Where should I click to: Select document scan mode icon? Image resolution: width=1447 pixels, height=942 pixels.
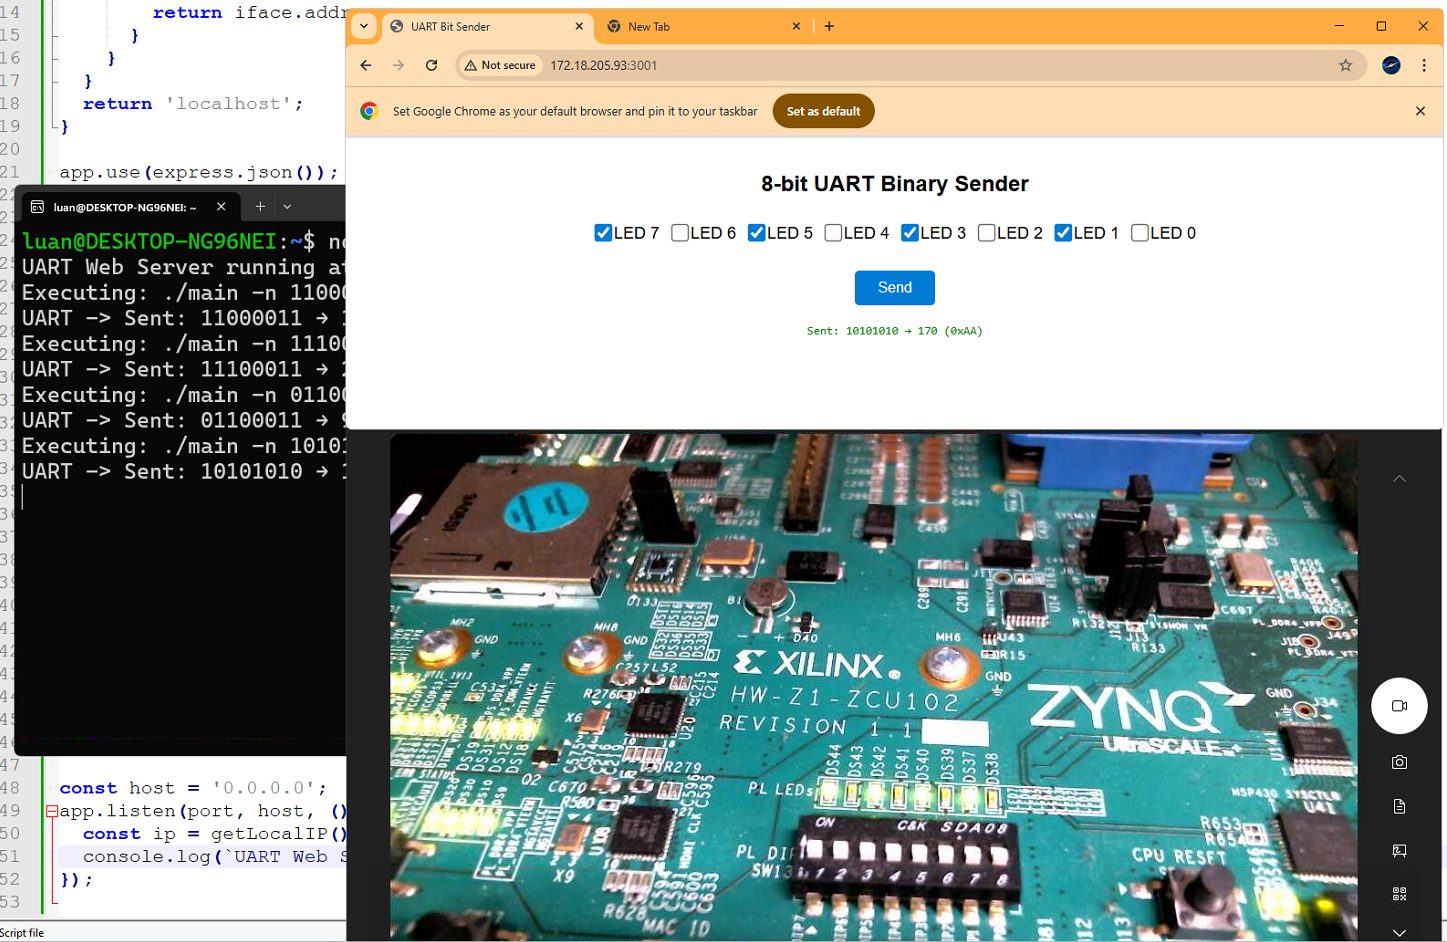tap(1399, 806)
